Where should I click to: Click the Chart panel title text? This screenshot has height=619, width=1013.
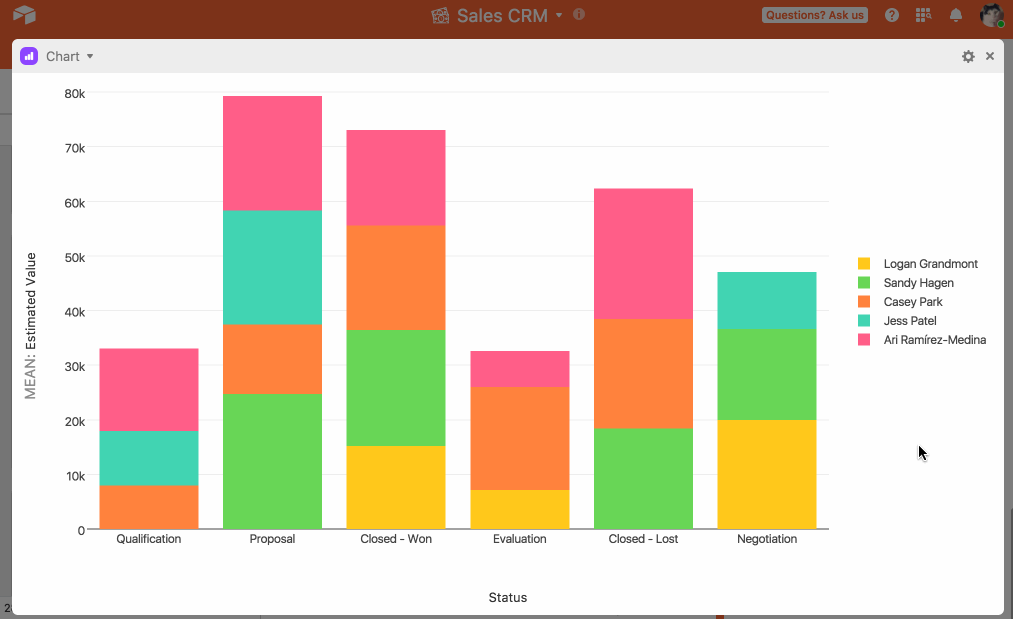coord(63,56)
